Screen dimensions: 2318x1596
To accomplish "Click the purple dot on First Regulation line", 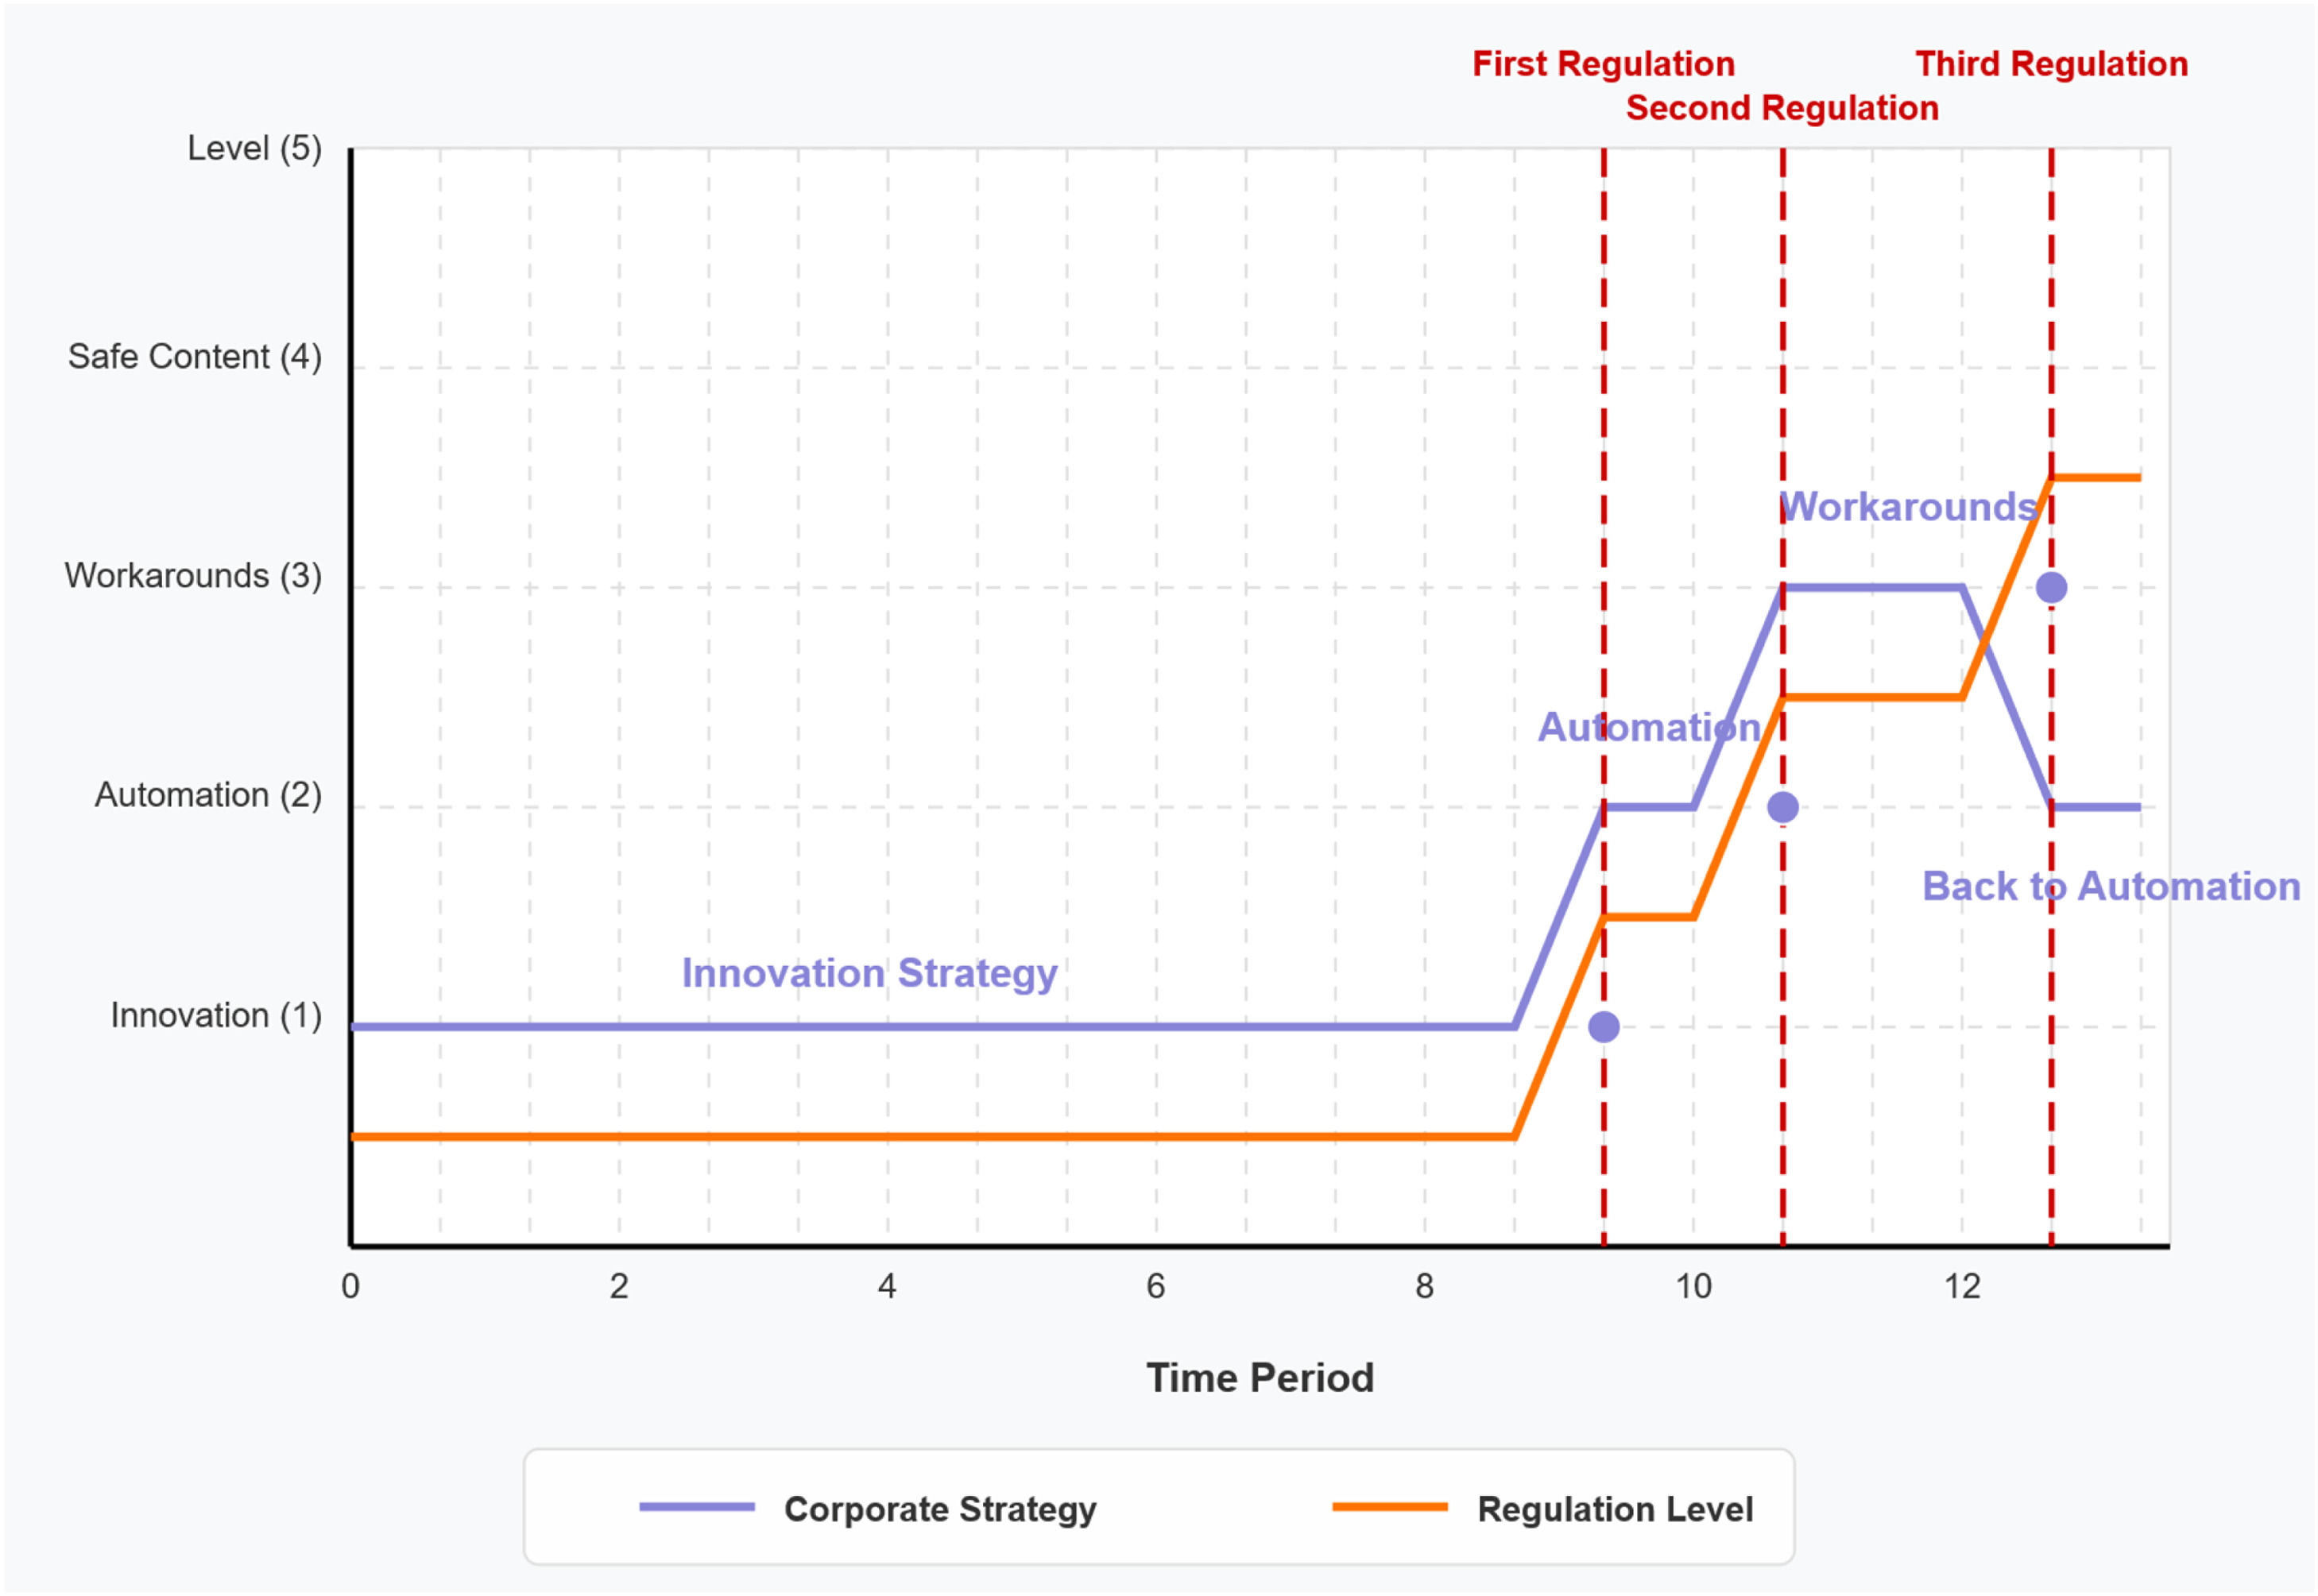I will (x=1604, y=1027).
